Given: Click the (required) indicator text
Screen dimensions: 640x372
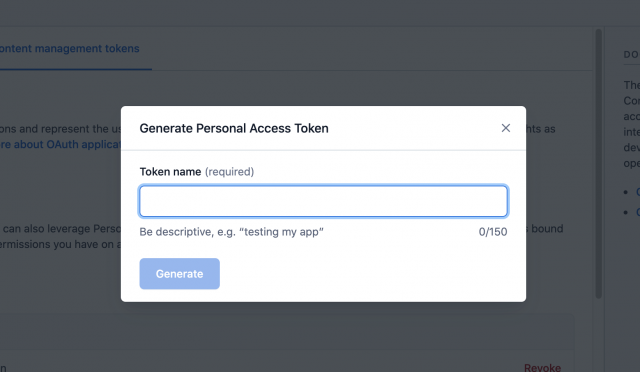Looking at the screenshot, I should [x=229, y=172].
